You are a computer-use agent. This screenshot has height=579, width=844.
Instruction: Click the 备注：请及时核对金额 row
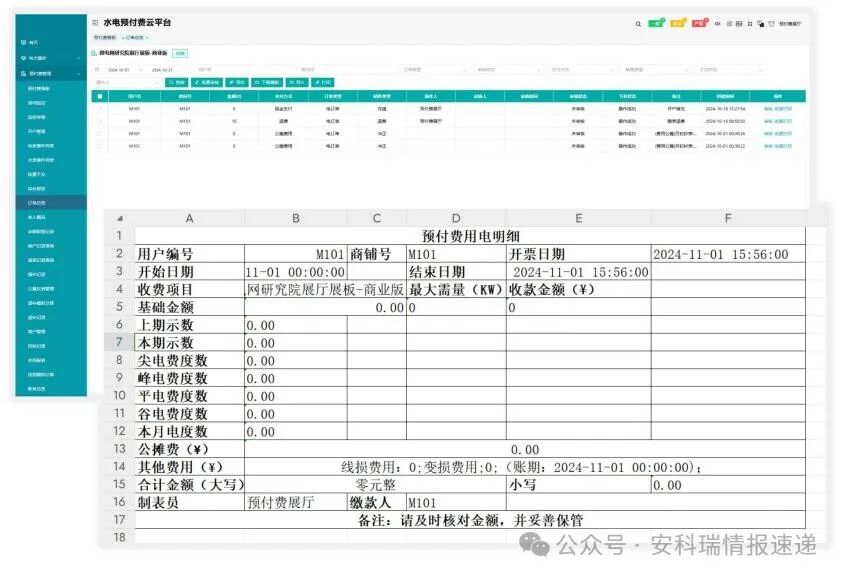click(x=470, y=520)
